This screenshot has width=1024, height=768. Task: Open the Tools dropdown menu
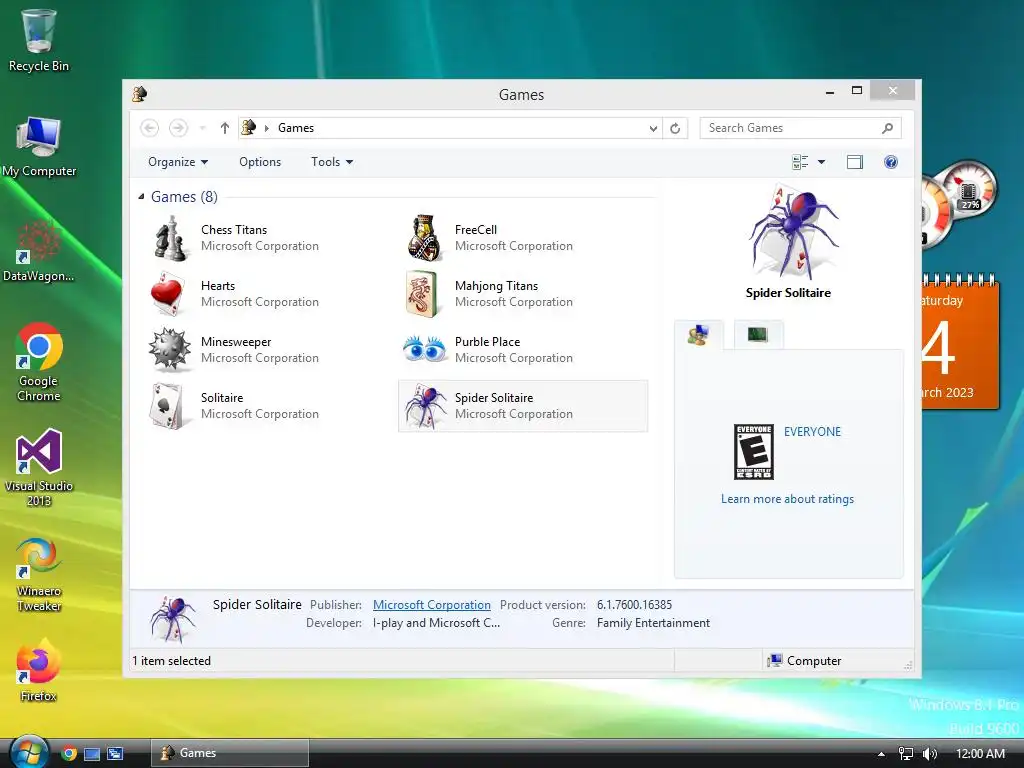click(x=332, y=162)
